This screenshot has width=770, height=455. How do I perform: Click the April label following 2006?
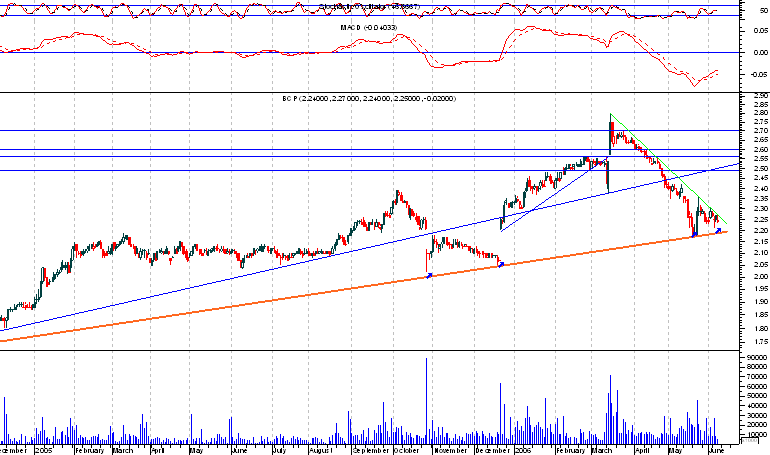click(642, 450)
